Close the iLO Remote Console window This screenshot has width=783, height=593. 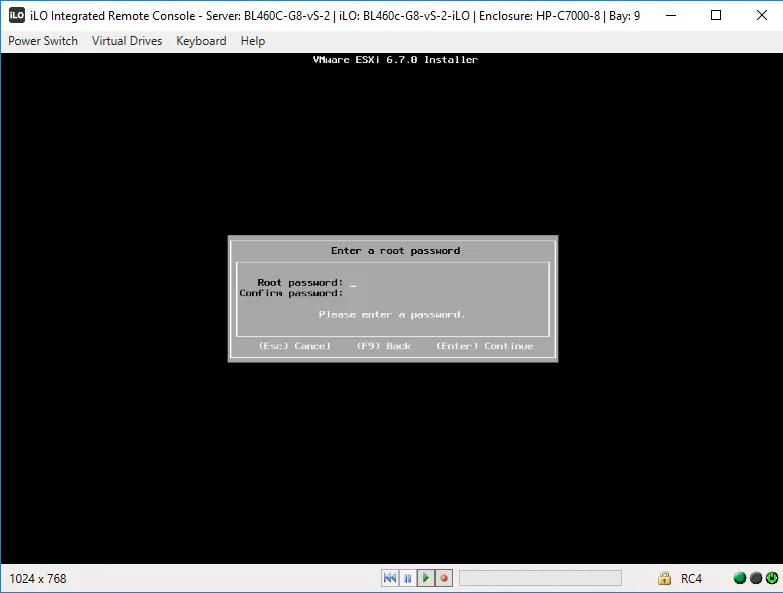tap(762, 15)
